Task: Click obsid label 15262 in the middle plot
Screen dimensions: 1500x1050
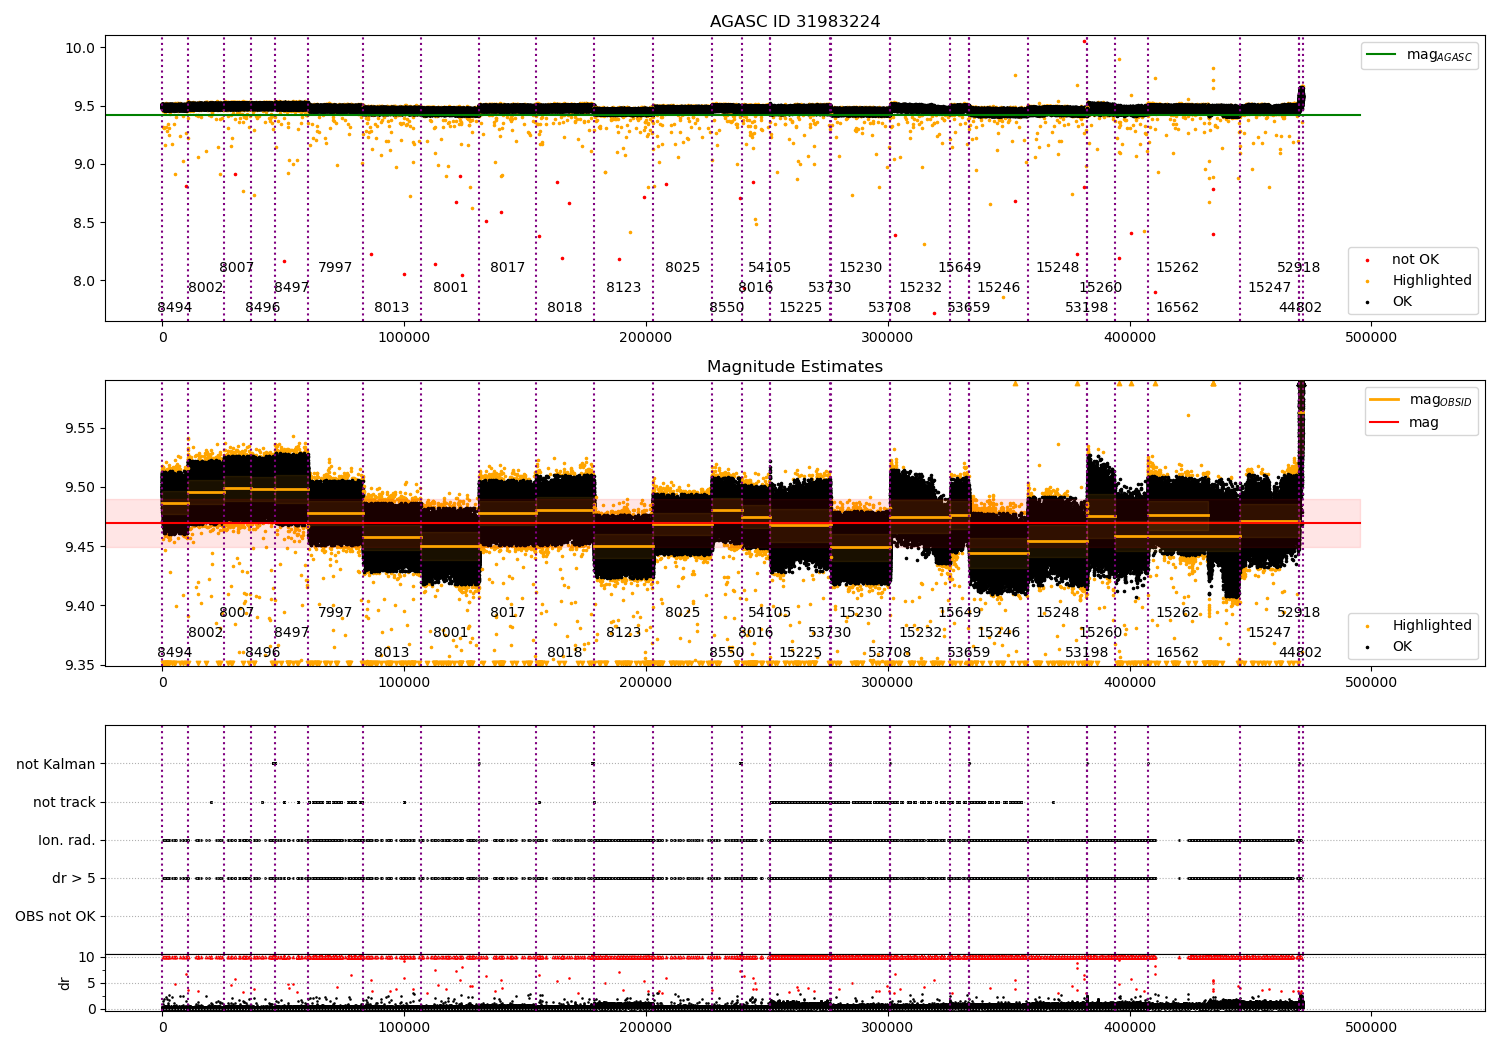Action: point(1178,613)
